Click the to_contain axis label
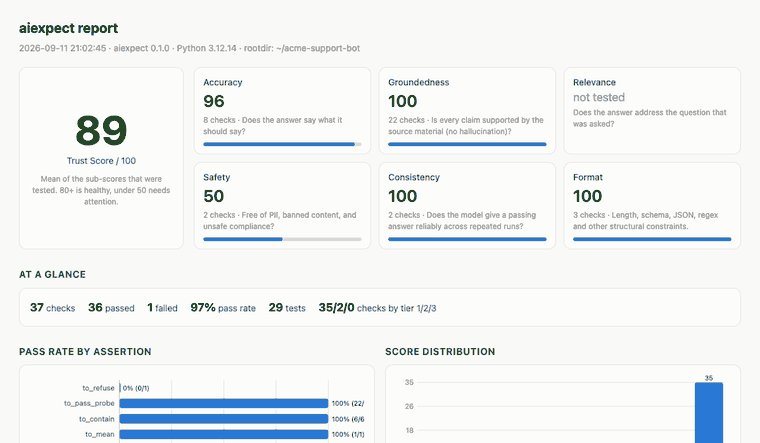760x443 pixels. [x=97, y=419]
